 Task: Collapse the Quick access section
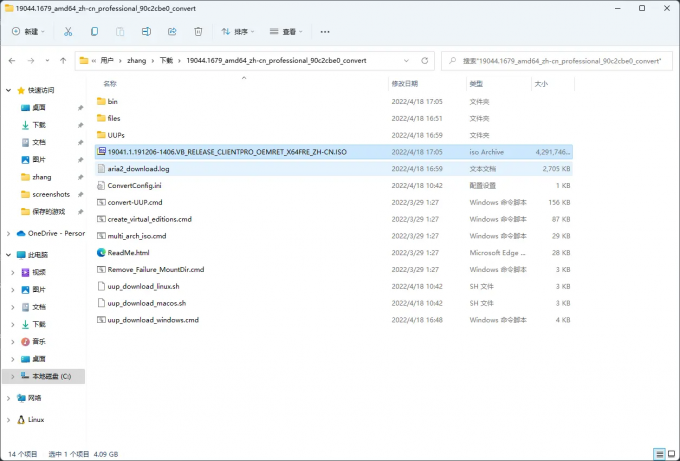pyautogui.click(x=8, y=90)
